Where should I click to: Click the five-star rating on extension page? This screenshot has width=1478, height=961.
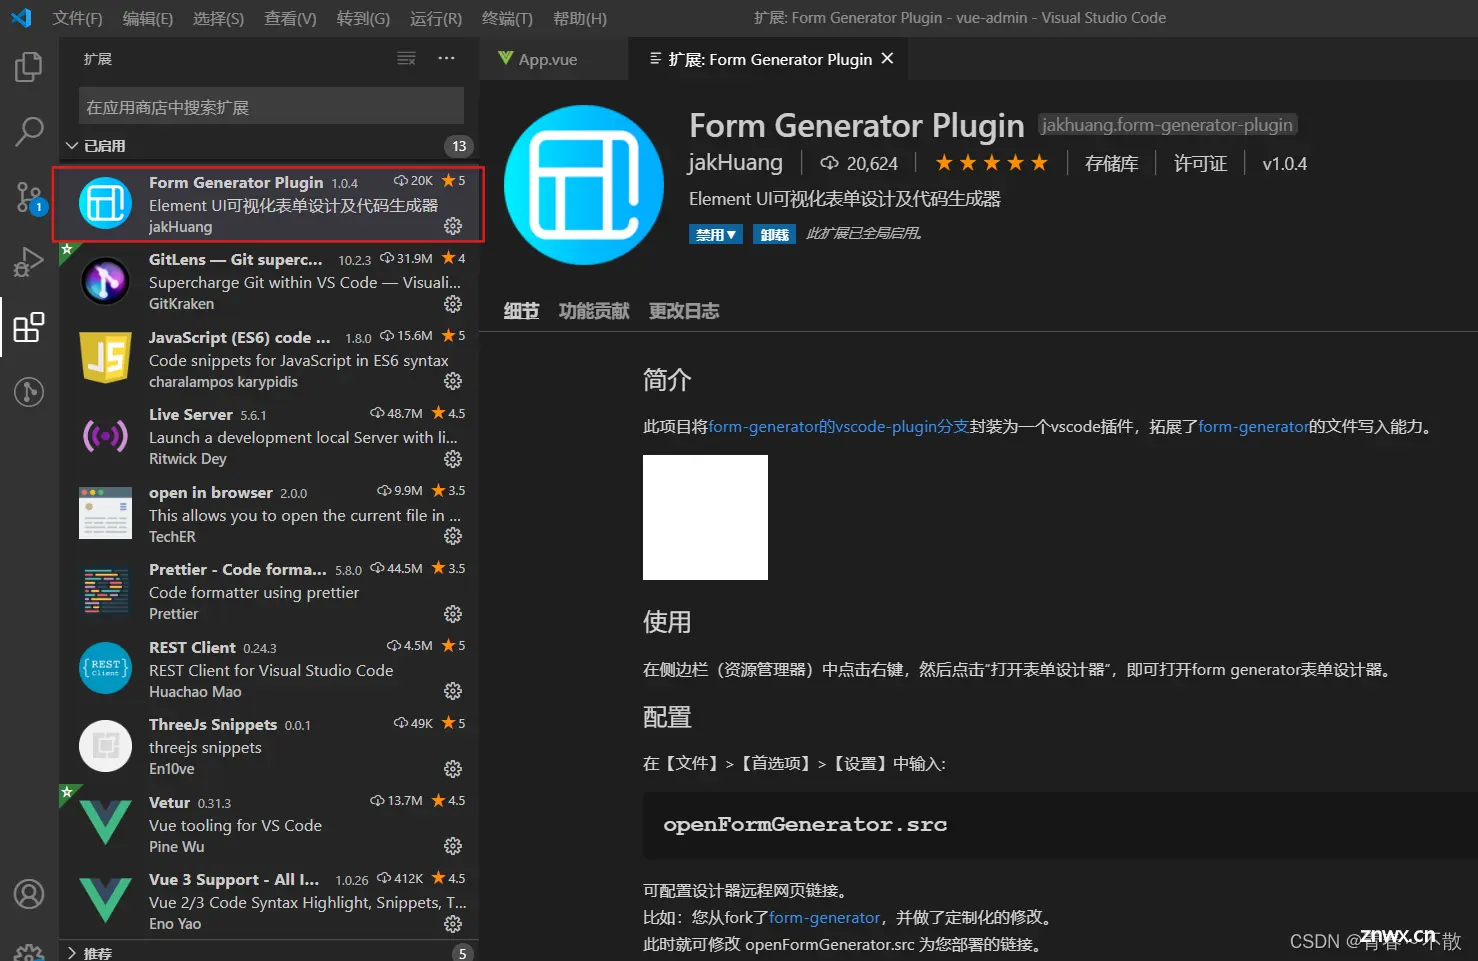(991, 163)
